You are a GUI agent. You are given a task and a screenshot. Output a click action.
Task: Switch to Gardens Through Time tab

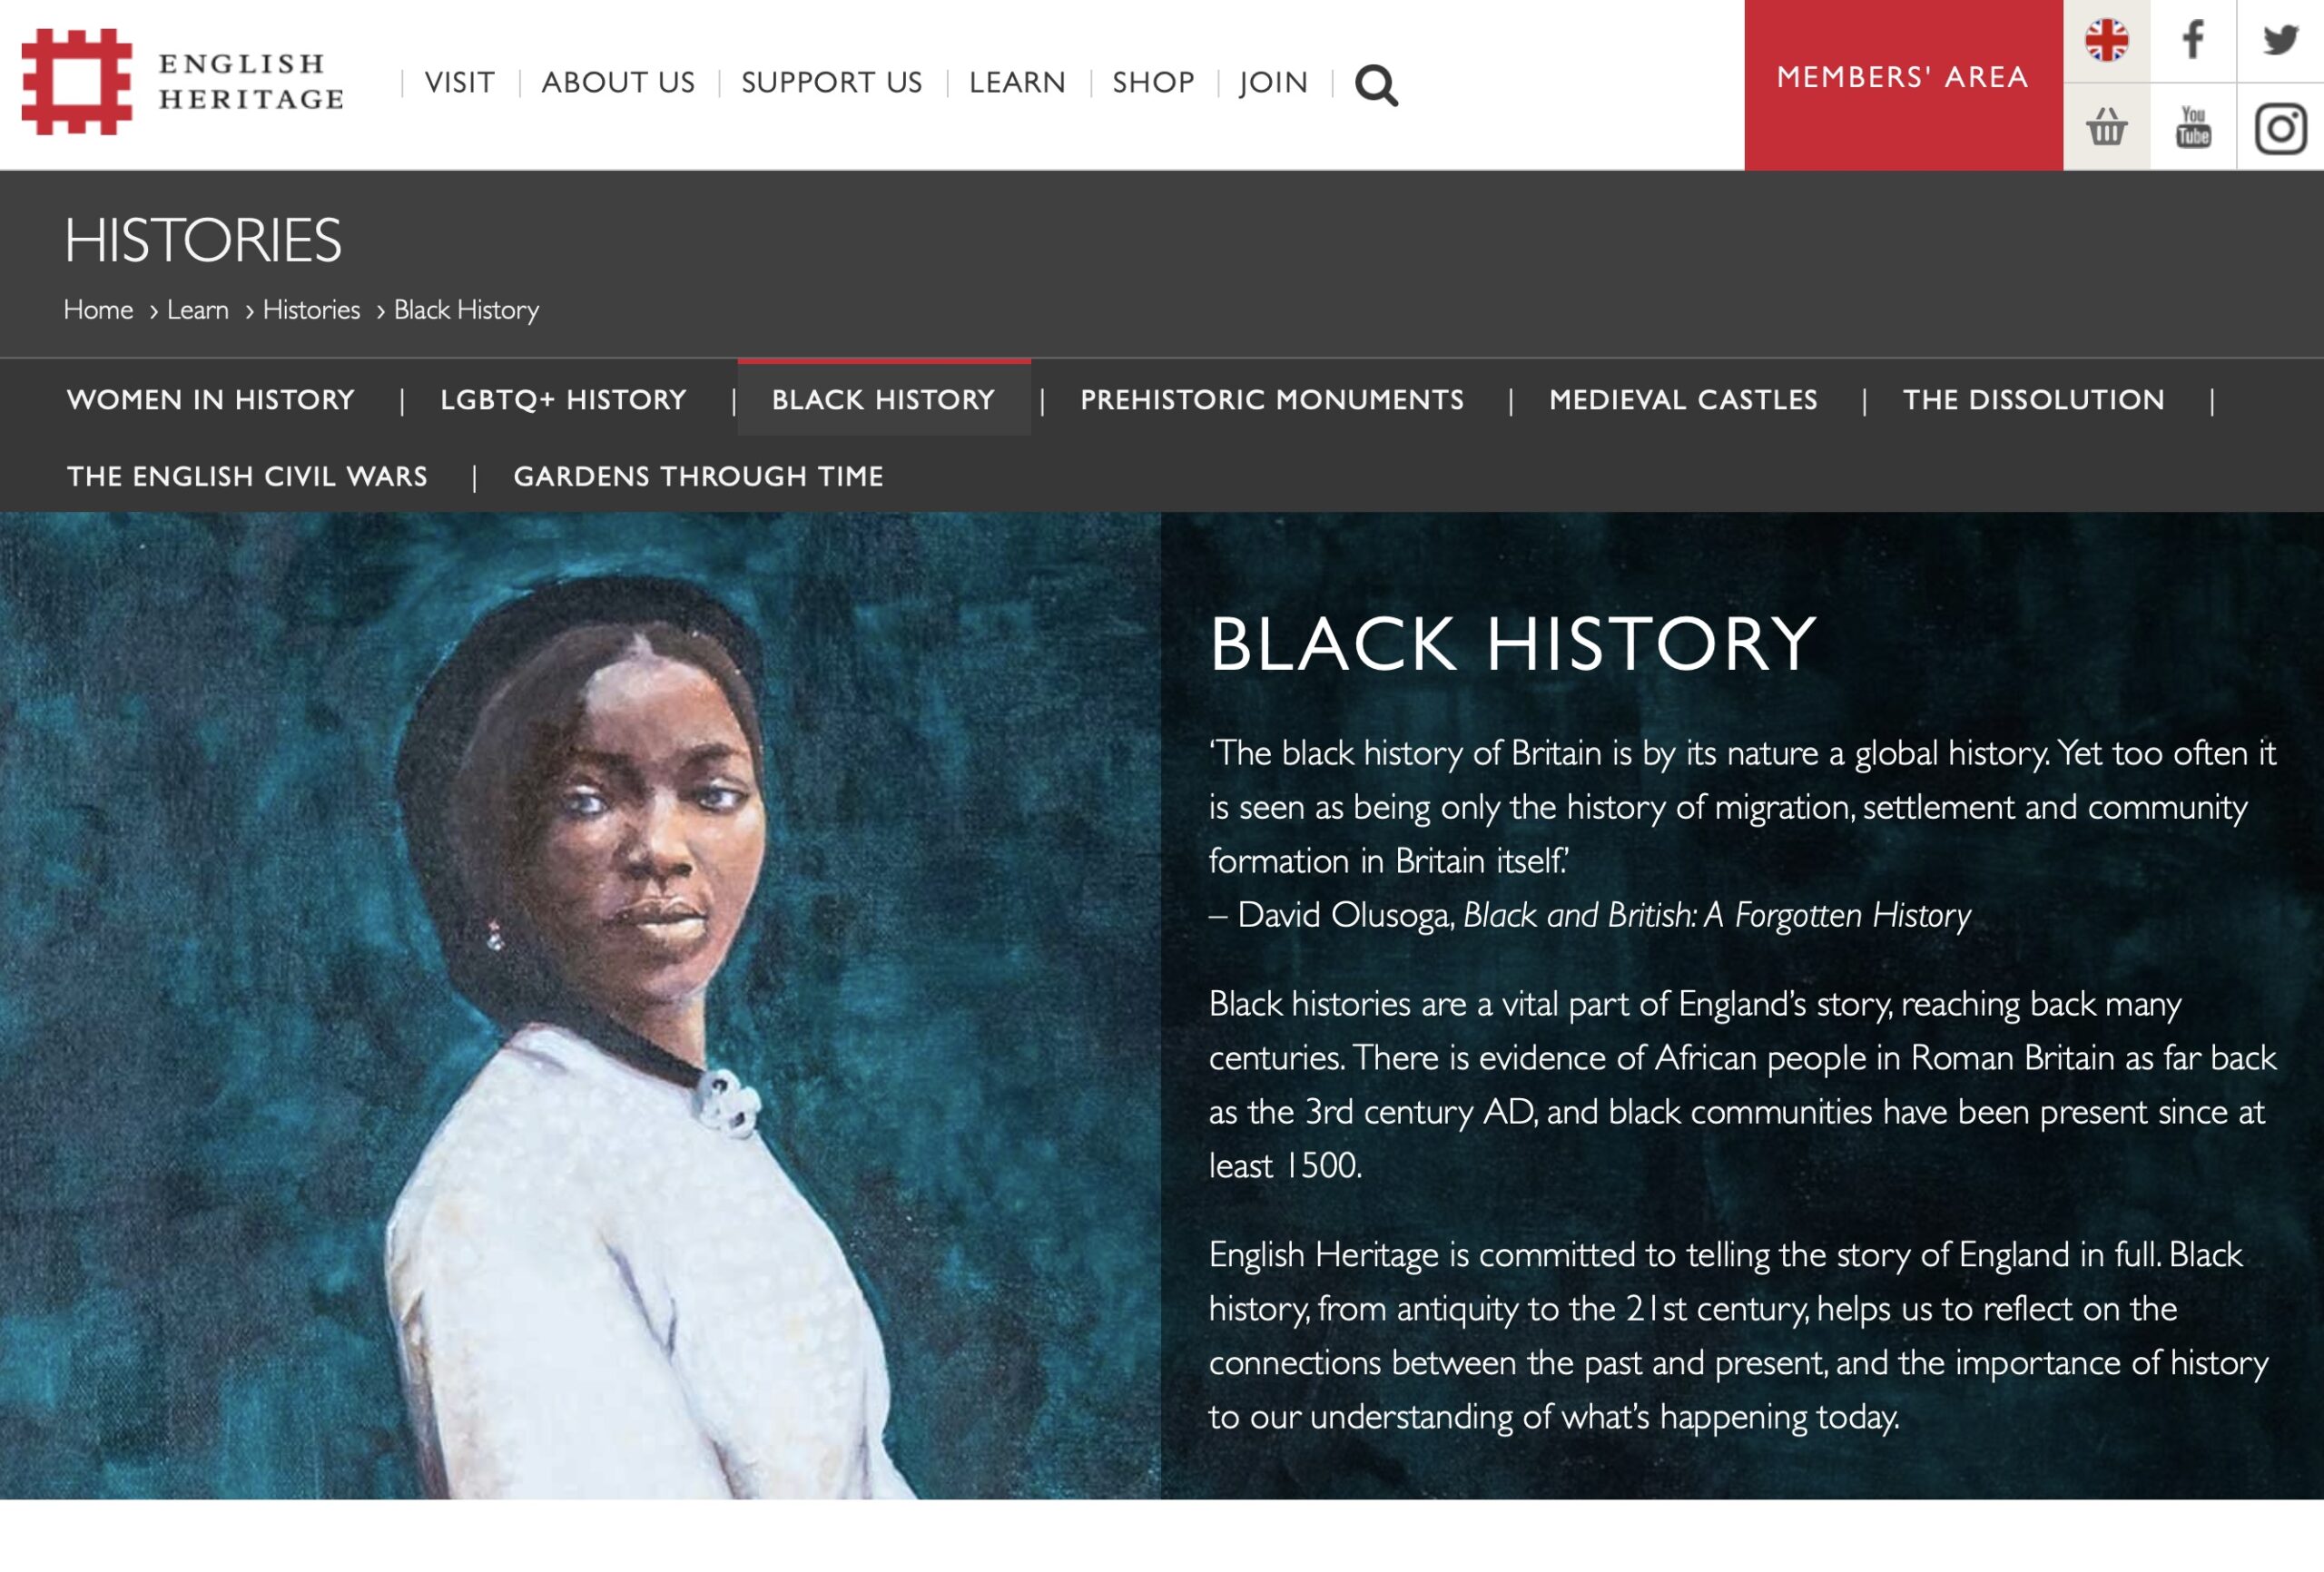pos(698,477)
